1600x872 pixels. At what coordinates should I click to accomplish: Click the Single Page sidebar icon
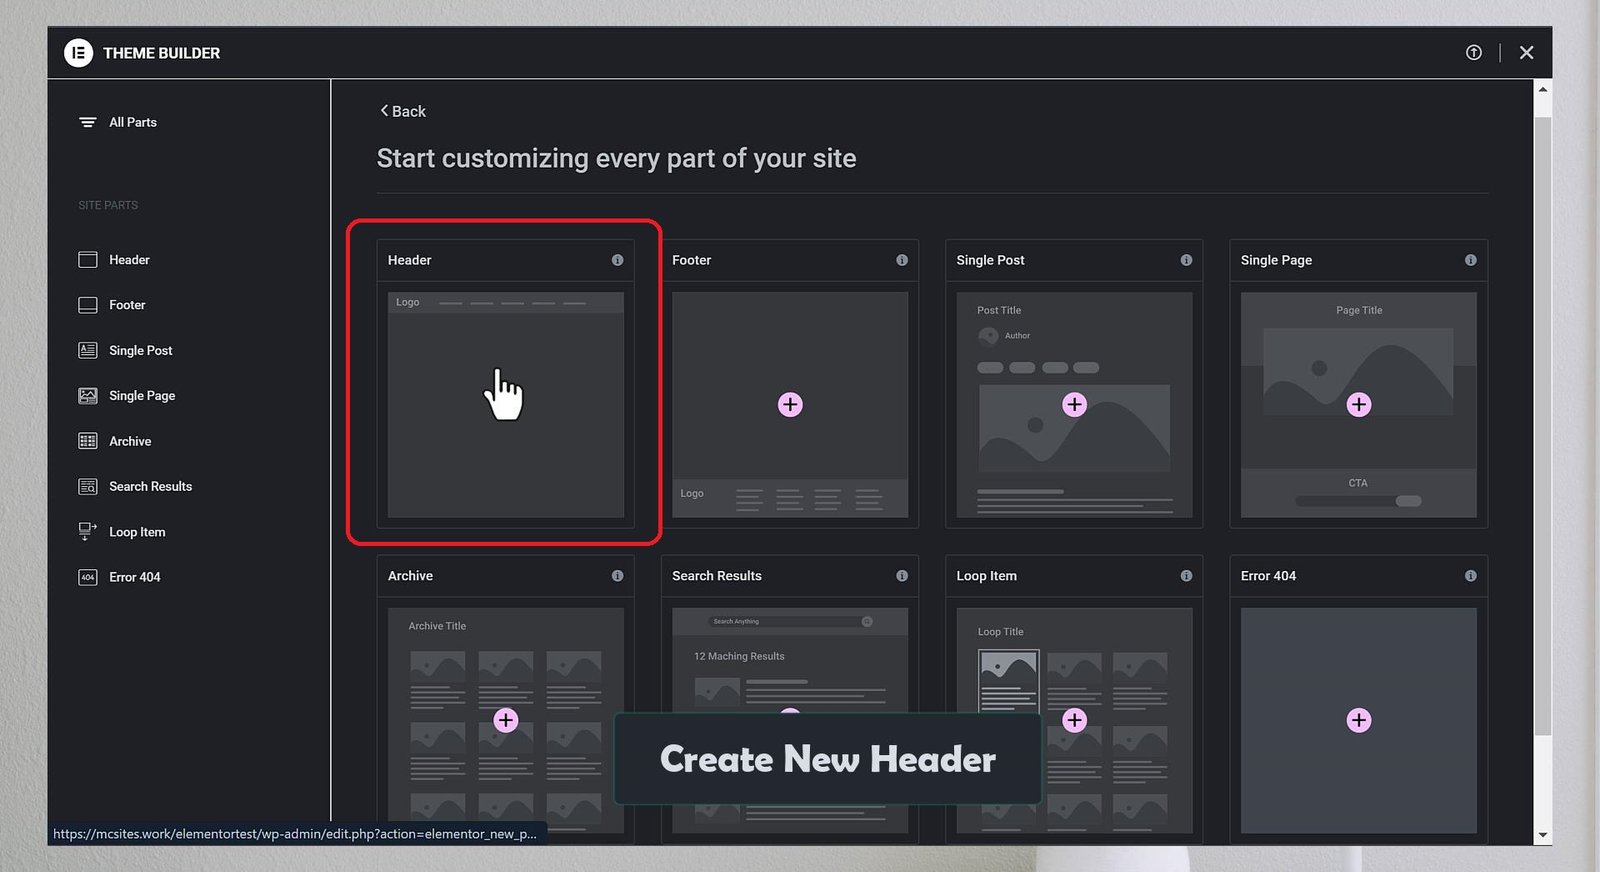pyautogui.click(x=88, y=396)
